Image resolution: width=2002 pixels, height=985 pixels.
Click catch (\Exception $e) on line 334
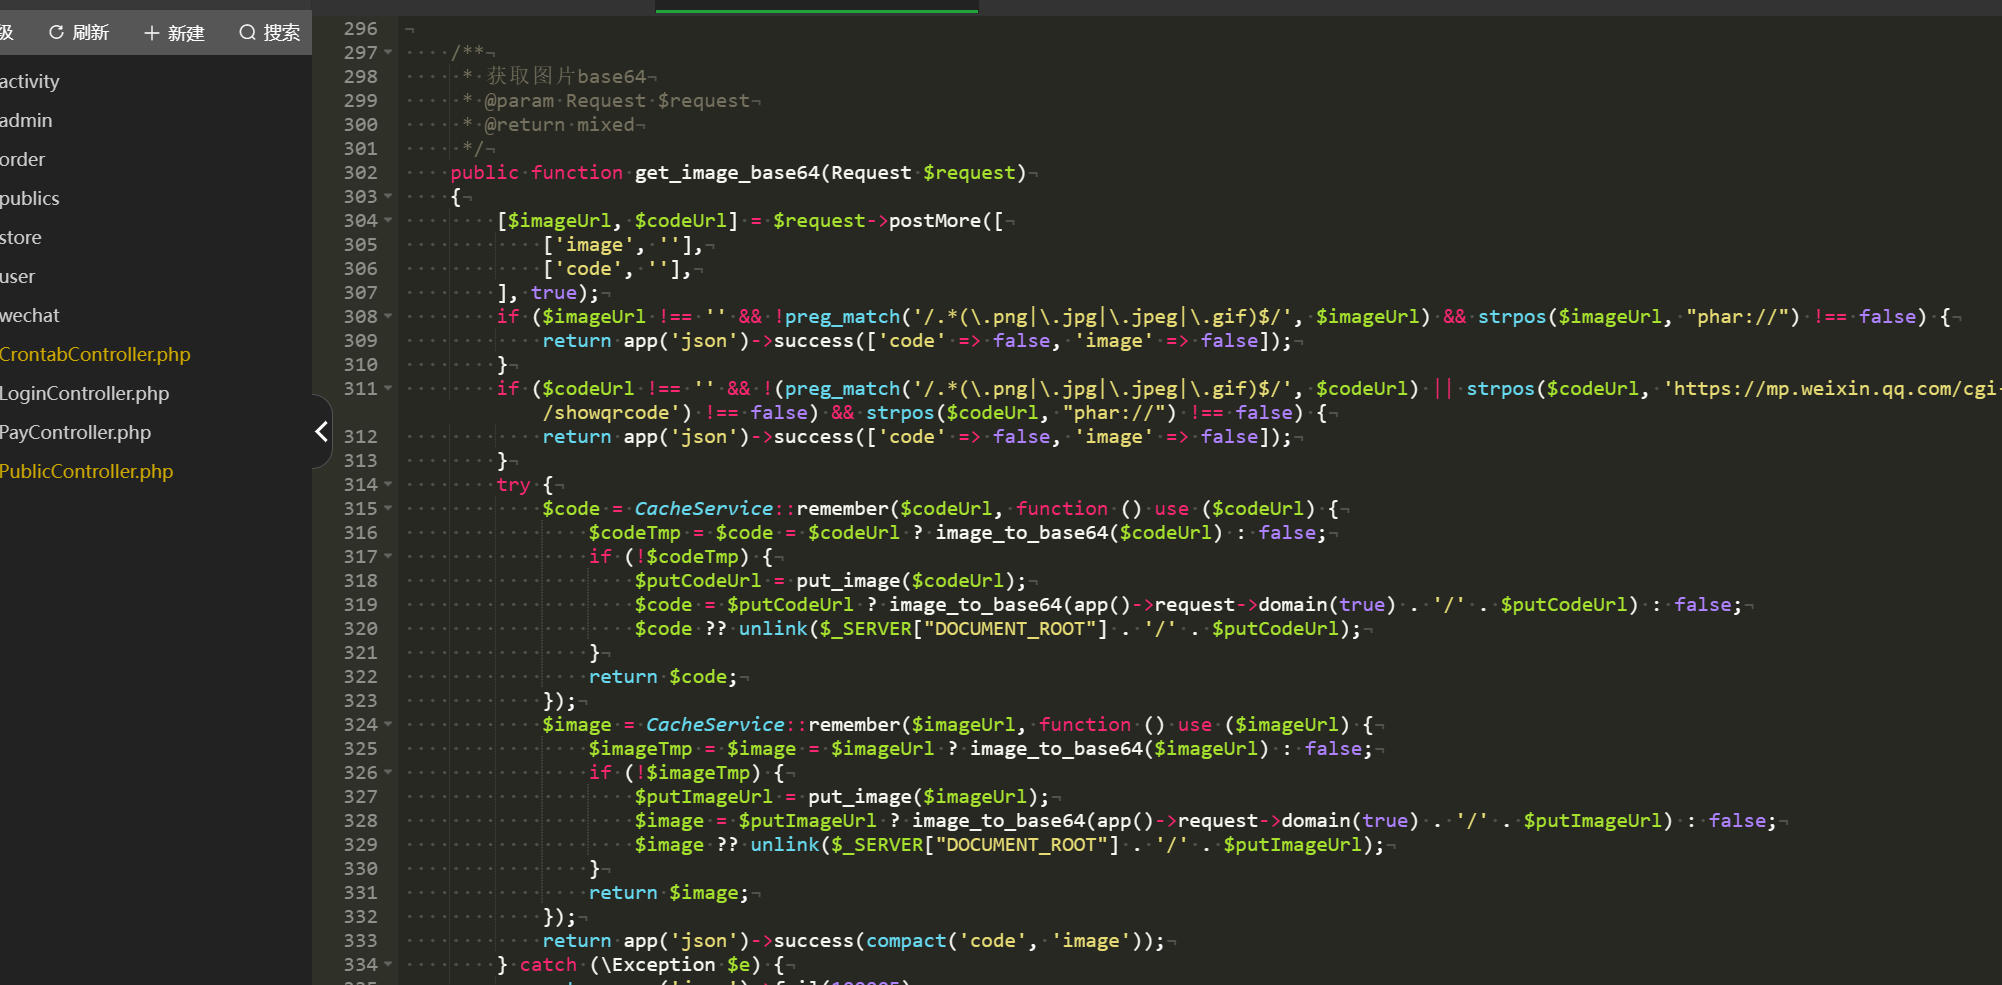tap(640, 964)
